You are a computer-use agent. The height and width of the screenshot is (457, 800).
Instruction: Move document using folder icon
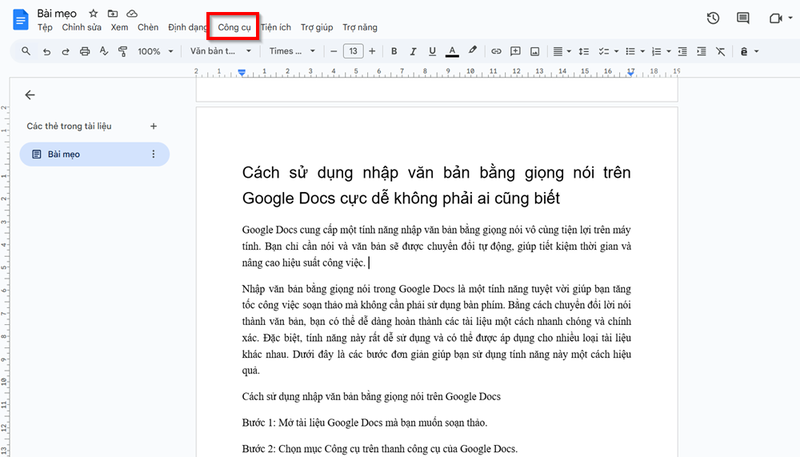(113, 14)
